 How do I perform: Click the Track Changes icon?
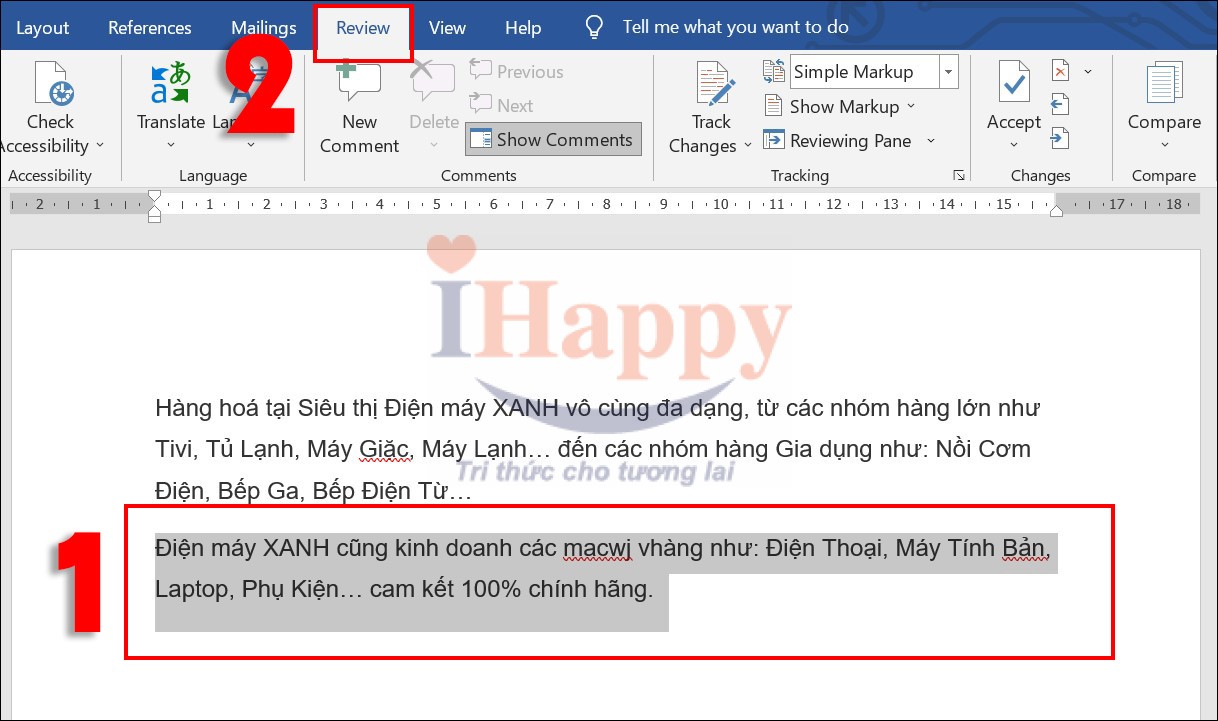713,84
